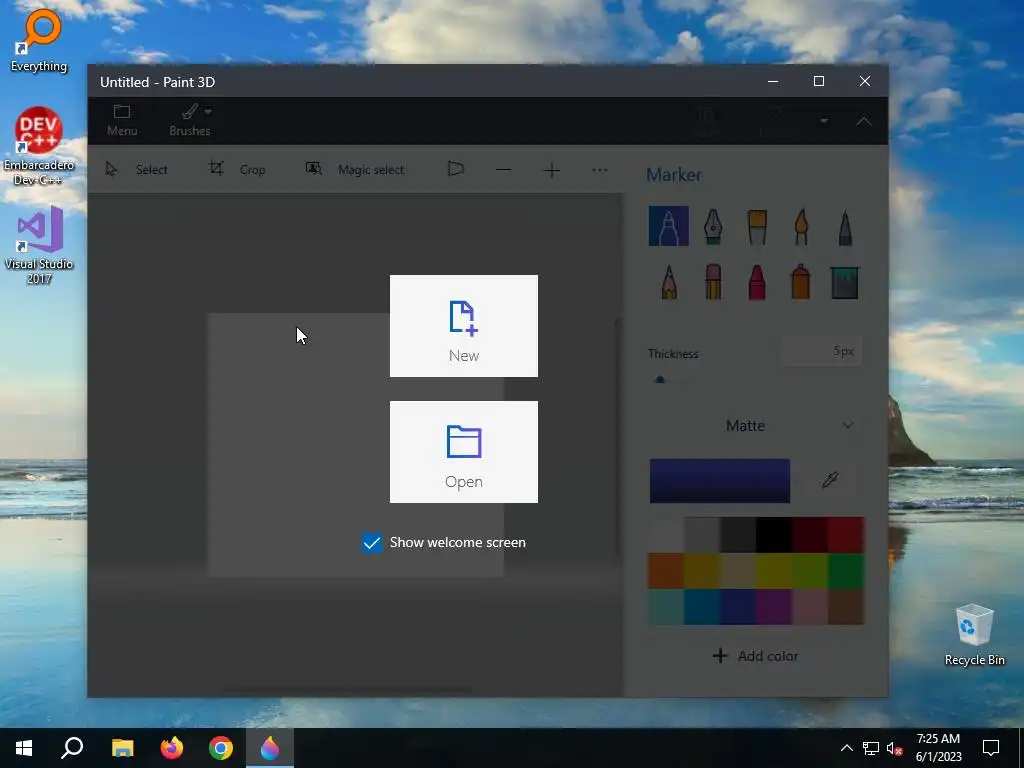1024x768 pixels.
Task: Choose the purple color swatch
Action: [x=774, y=607]
